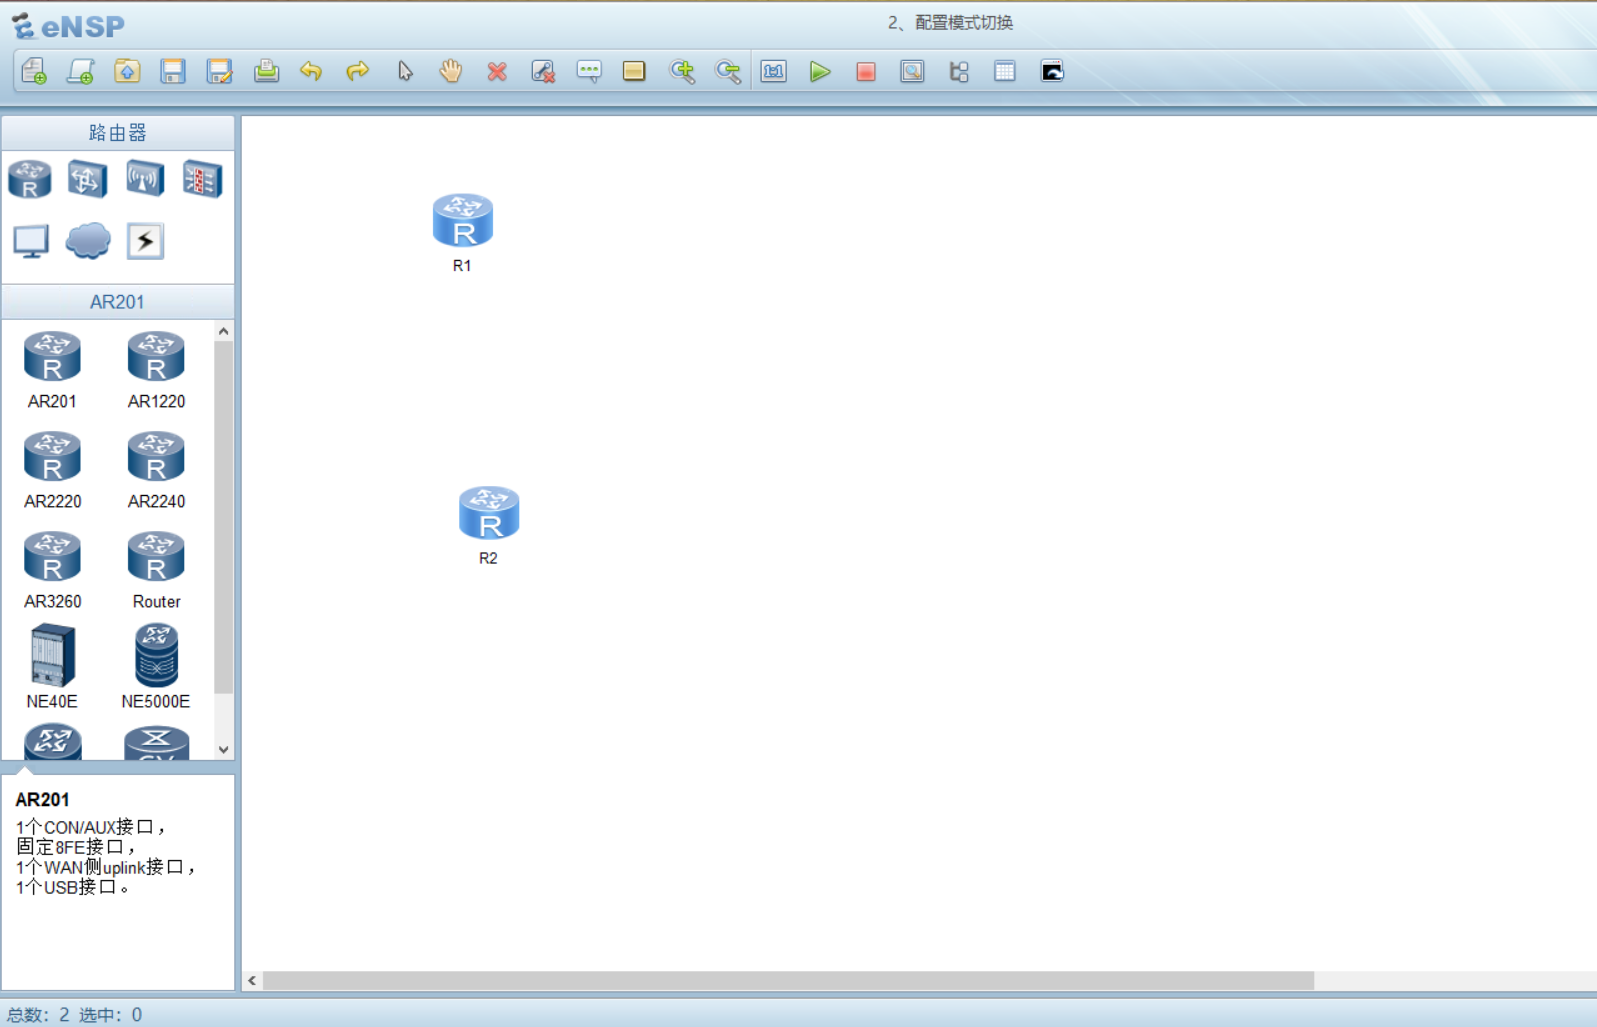Select the WLAN device category icon
Image resolution: width=1597 pixels, height=1027 pixels.
tap(145, 180)
